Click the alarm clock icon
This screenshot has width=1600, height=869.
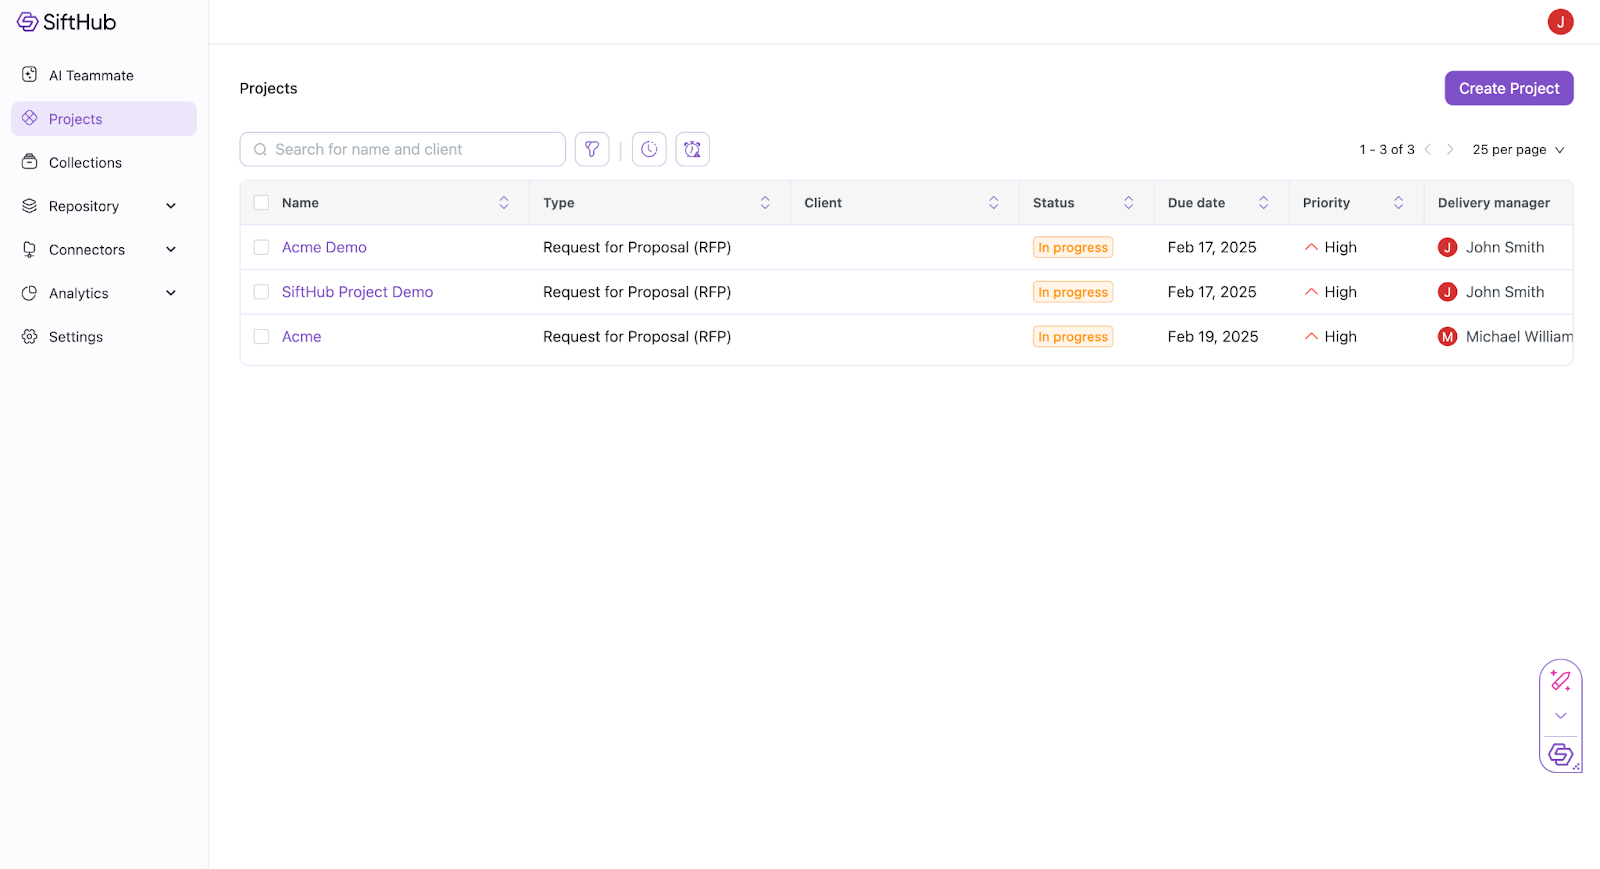(x=692, y=149)
